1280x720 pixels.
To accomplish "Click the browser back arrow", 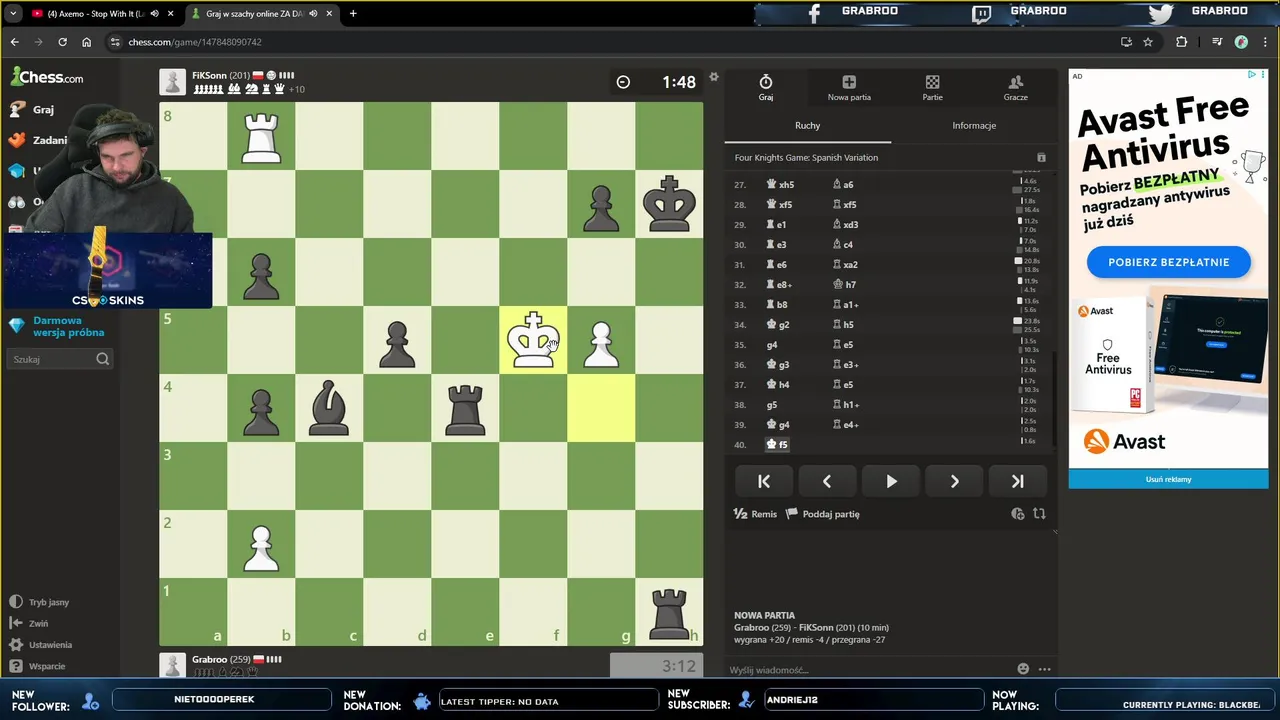I will [14, 42].
